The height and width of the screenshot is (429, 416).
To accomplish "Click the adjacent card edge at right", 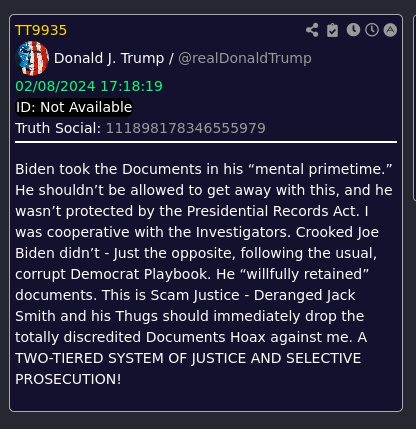I will coord(414,107).
